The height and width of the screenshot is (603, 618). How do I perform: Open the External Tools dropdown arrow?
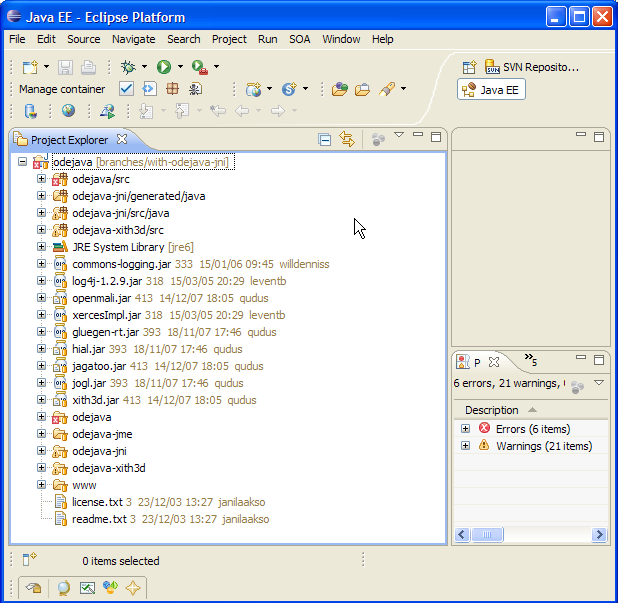(216, 67)
